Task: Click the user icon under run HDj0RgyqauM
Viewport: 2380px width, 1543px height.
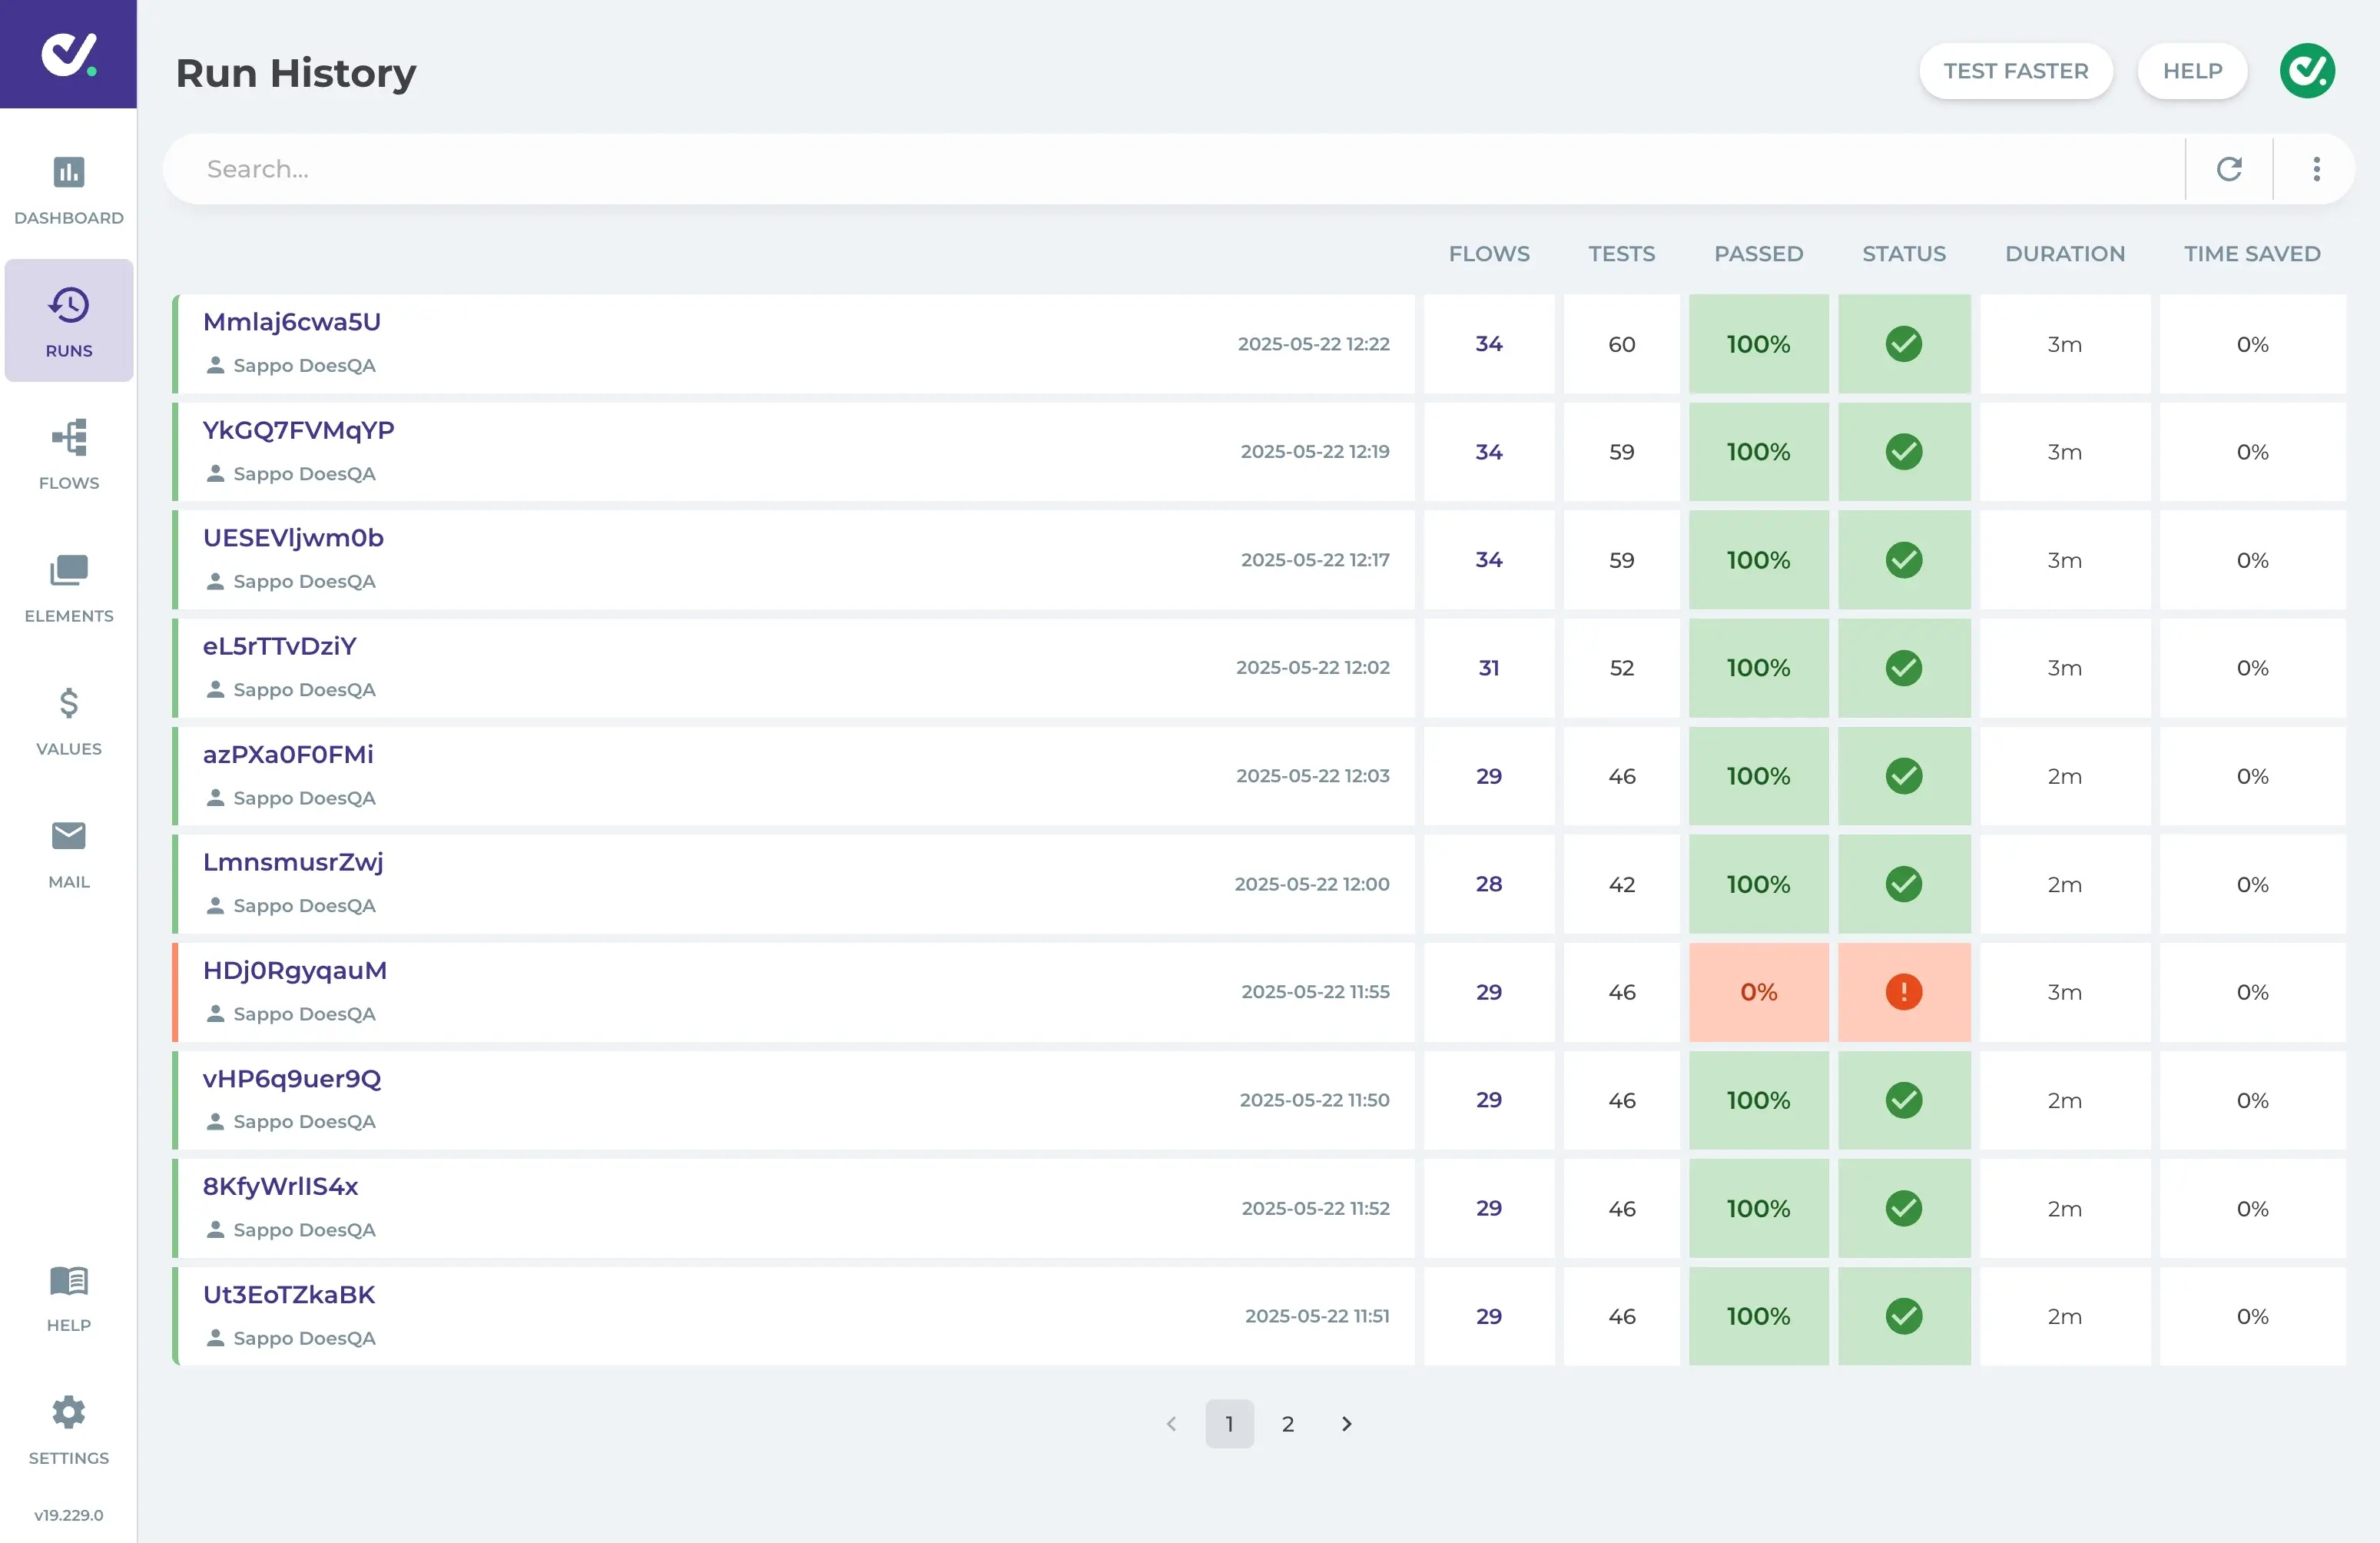Action: pyautogui.click(x=215, y=1013)
